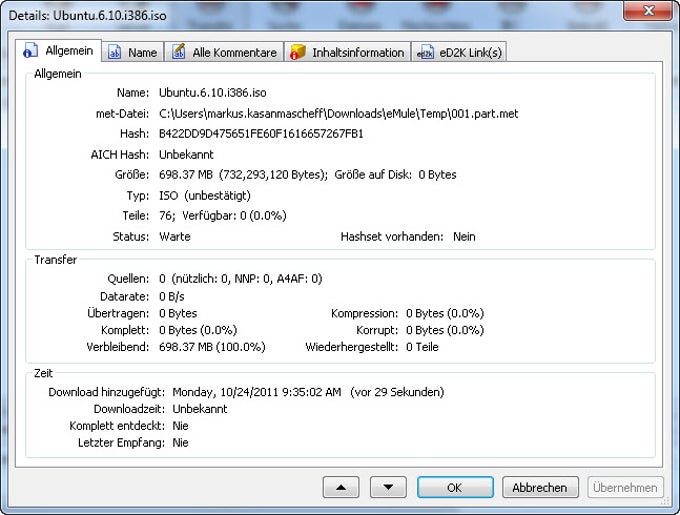
Task: Close the Details dialog window
Action: (648, 10)
